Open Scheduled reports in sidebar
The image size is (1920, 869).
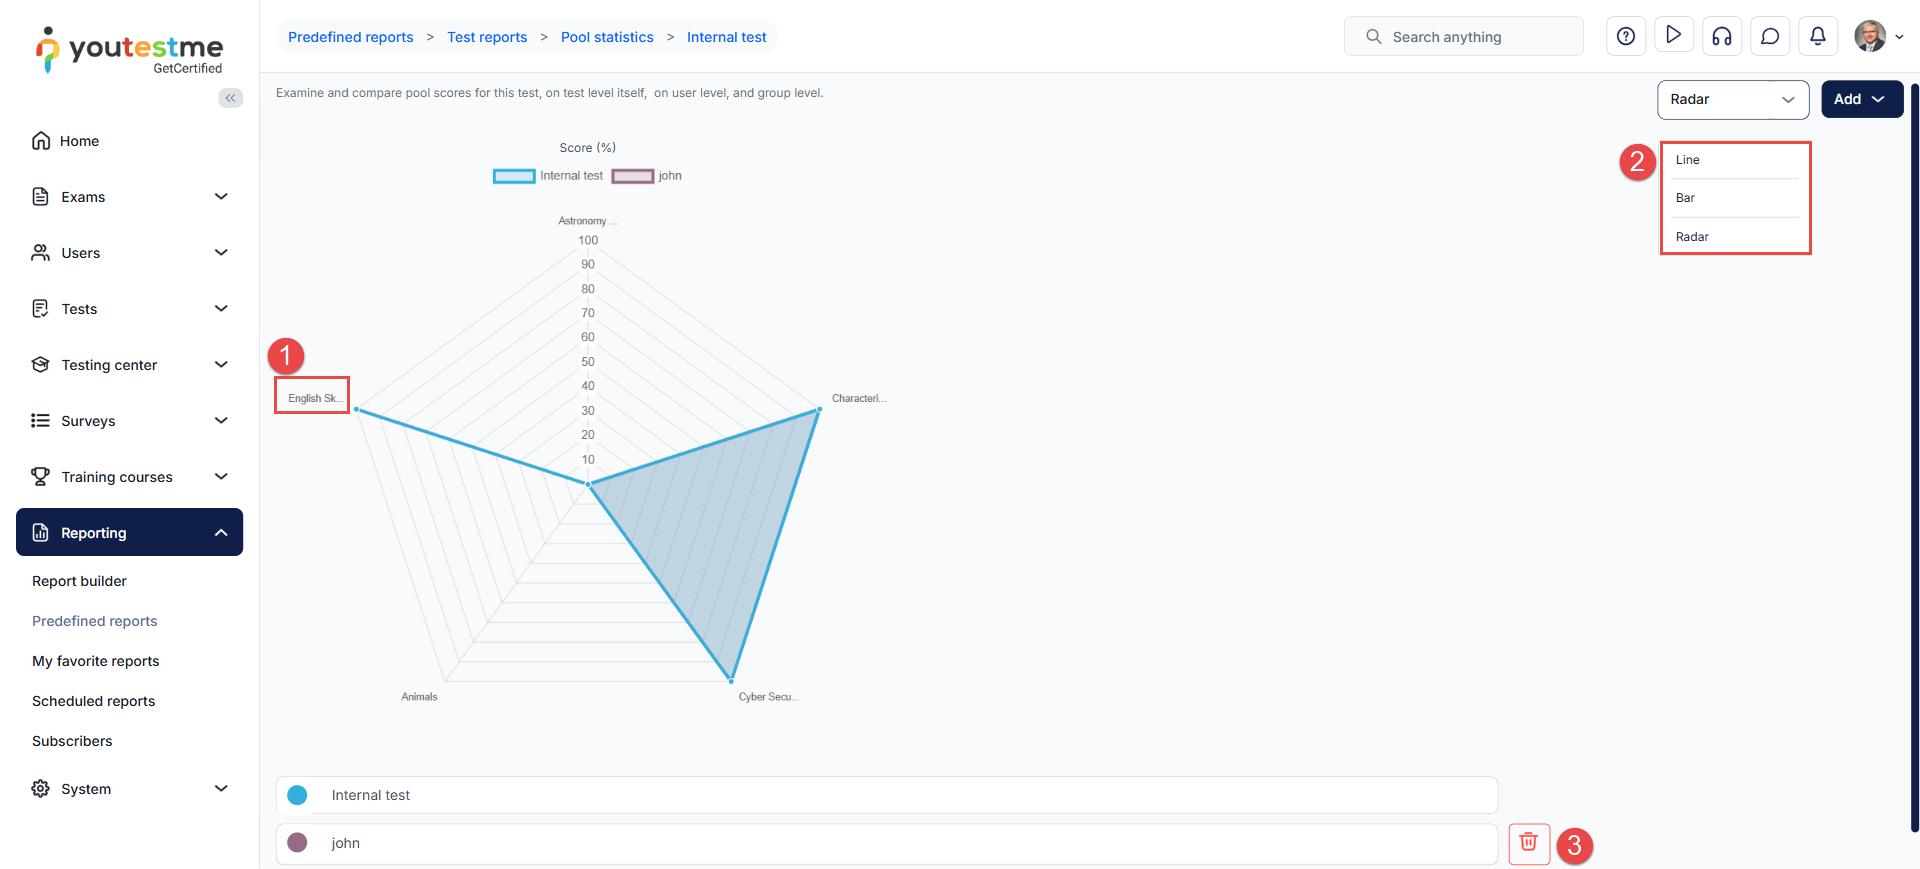tap(93, 701)
